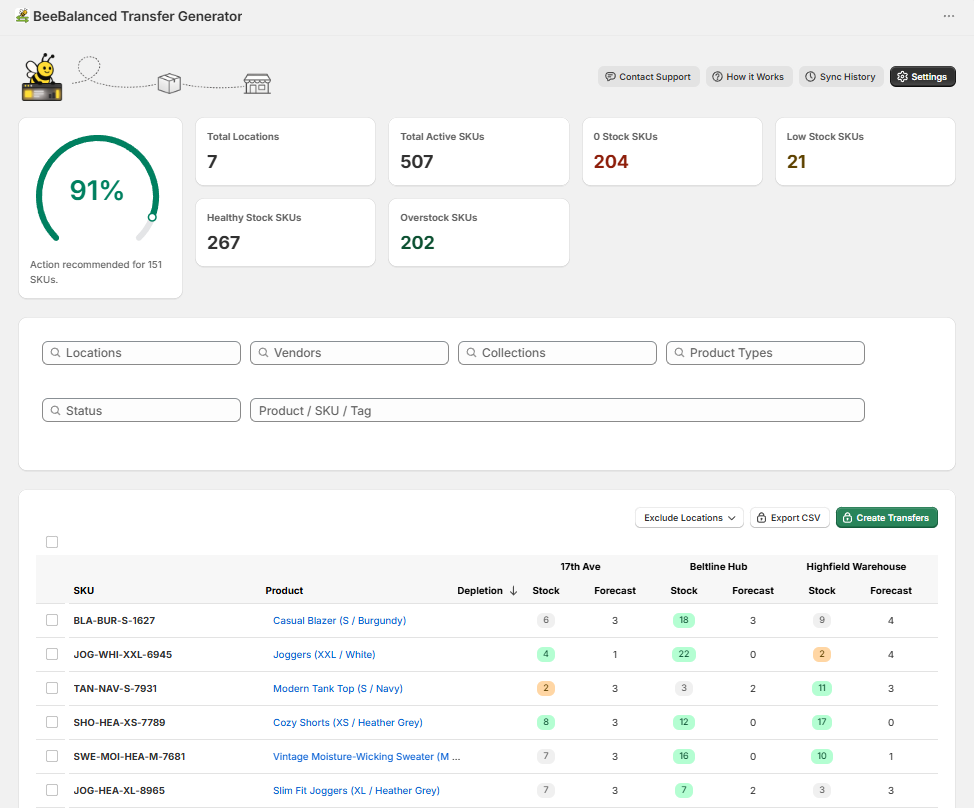Click the Healthy Stock SKUs card
Screen dimensions: 974x808
[285, 233]
